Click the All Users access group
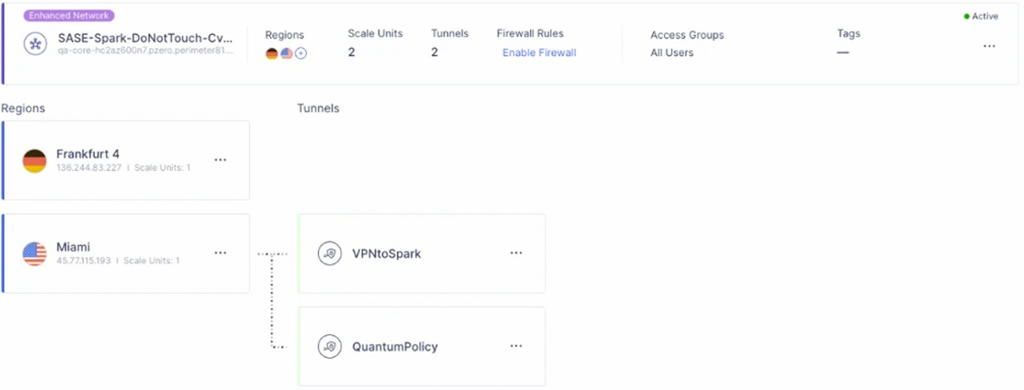1024x390 pixels. 672,53
